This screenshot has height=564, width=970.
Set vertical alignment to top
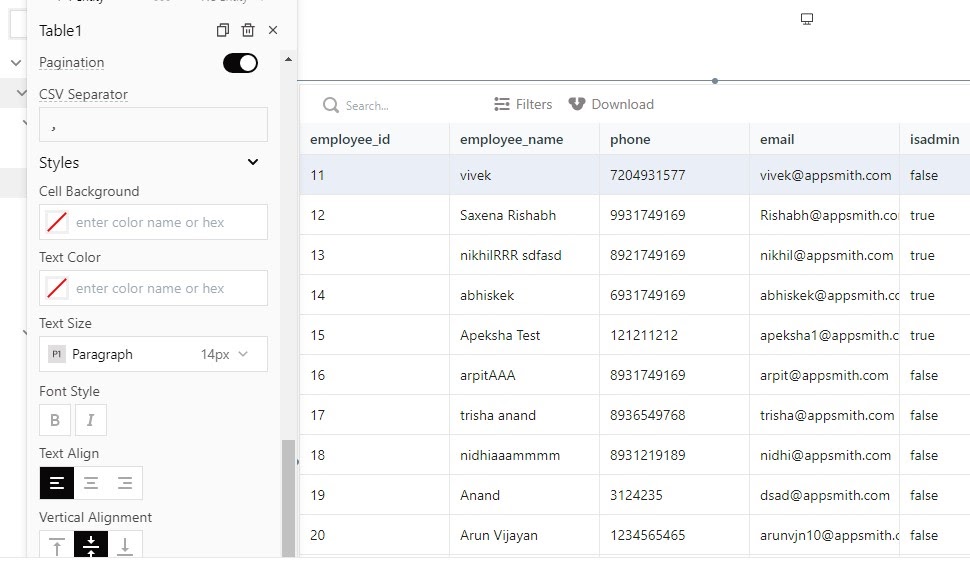click(57, 545)
